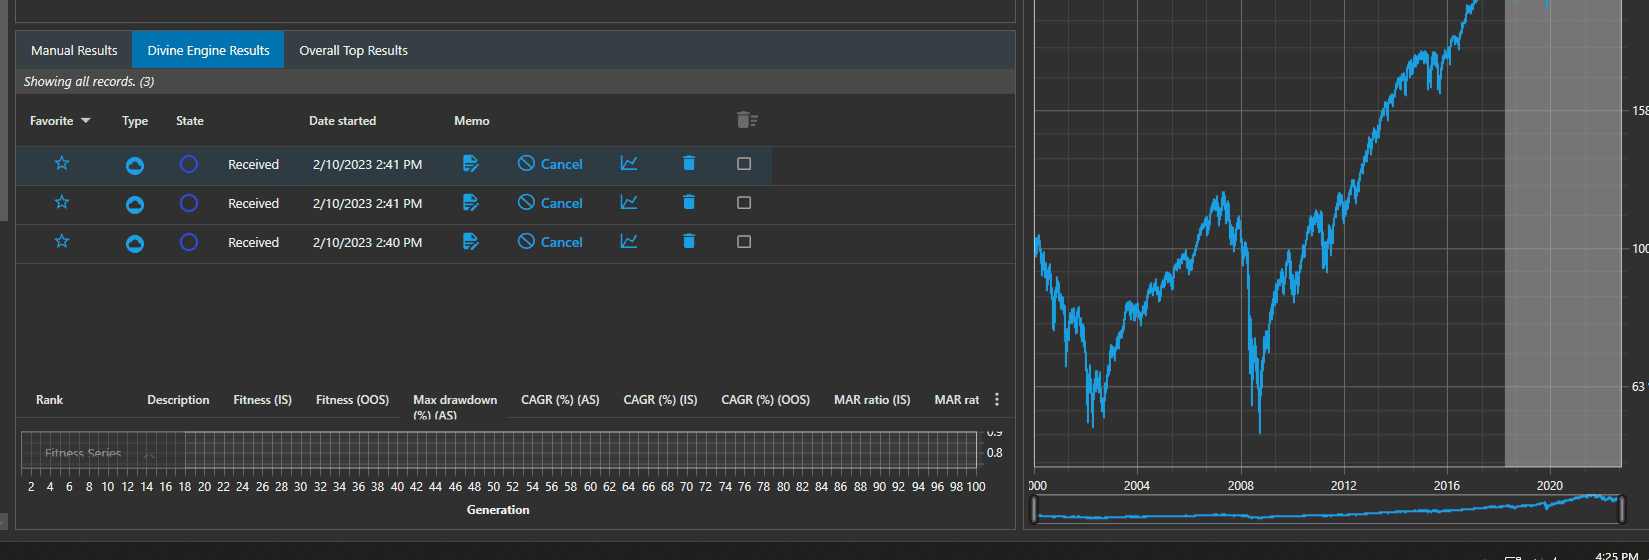Star the highlighted 2:41 PM record as favorite
Screen dimensions: 1649x560
pos(62,163)
